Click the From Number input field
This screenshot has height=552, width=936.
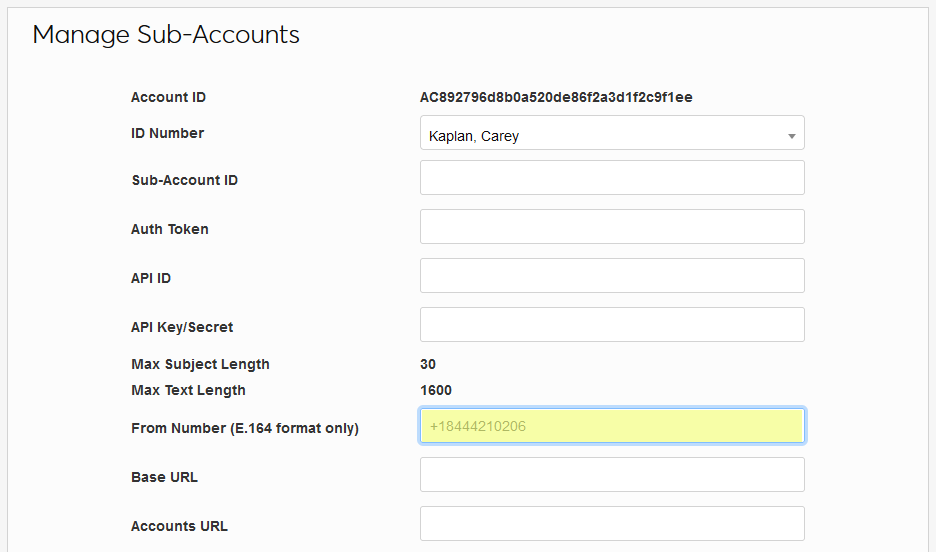pos(612,426)
